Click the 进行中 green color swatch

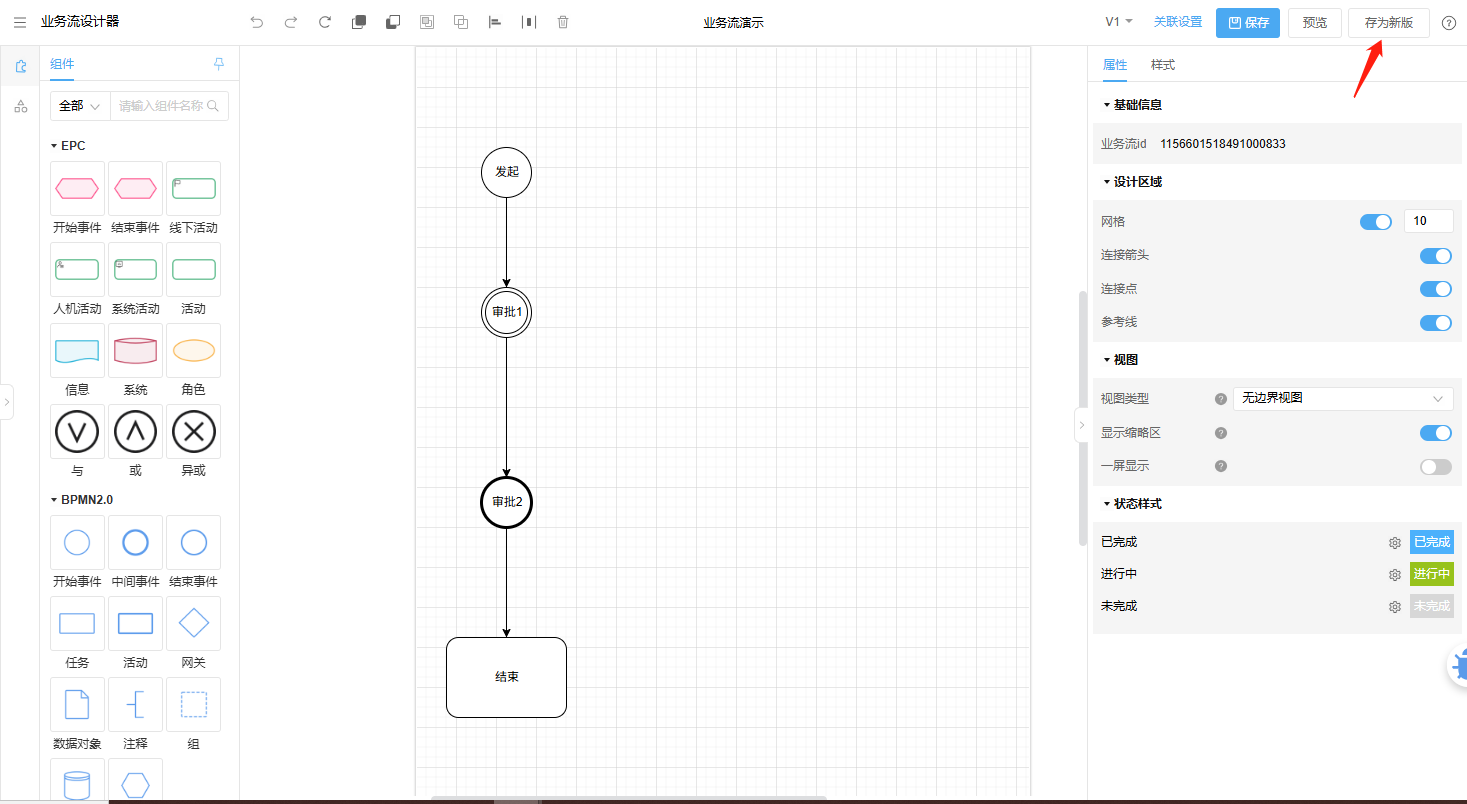(x=1432, y=574)
